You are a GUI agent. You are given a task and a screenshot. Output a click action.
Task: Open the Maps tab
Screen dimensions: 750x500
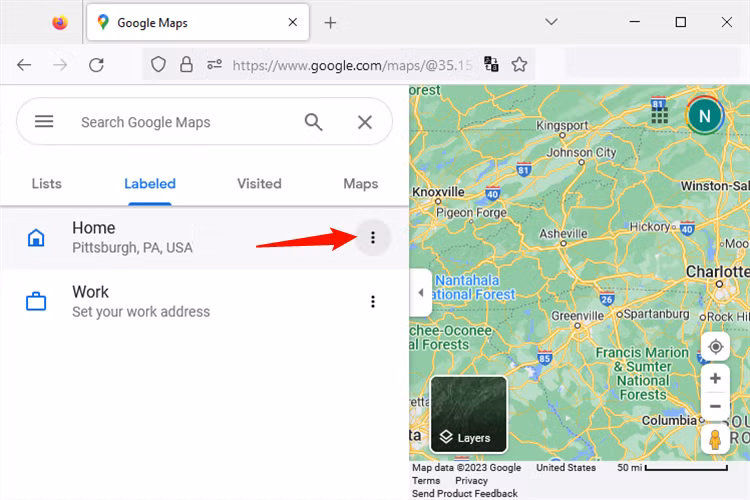click(x=360, y=183)
